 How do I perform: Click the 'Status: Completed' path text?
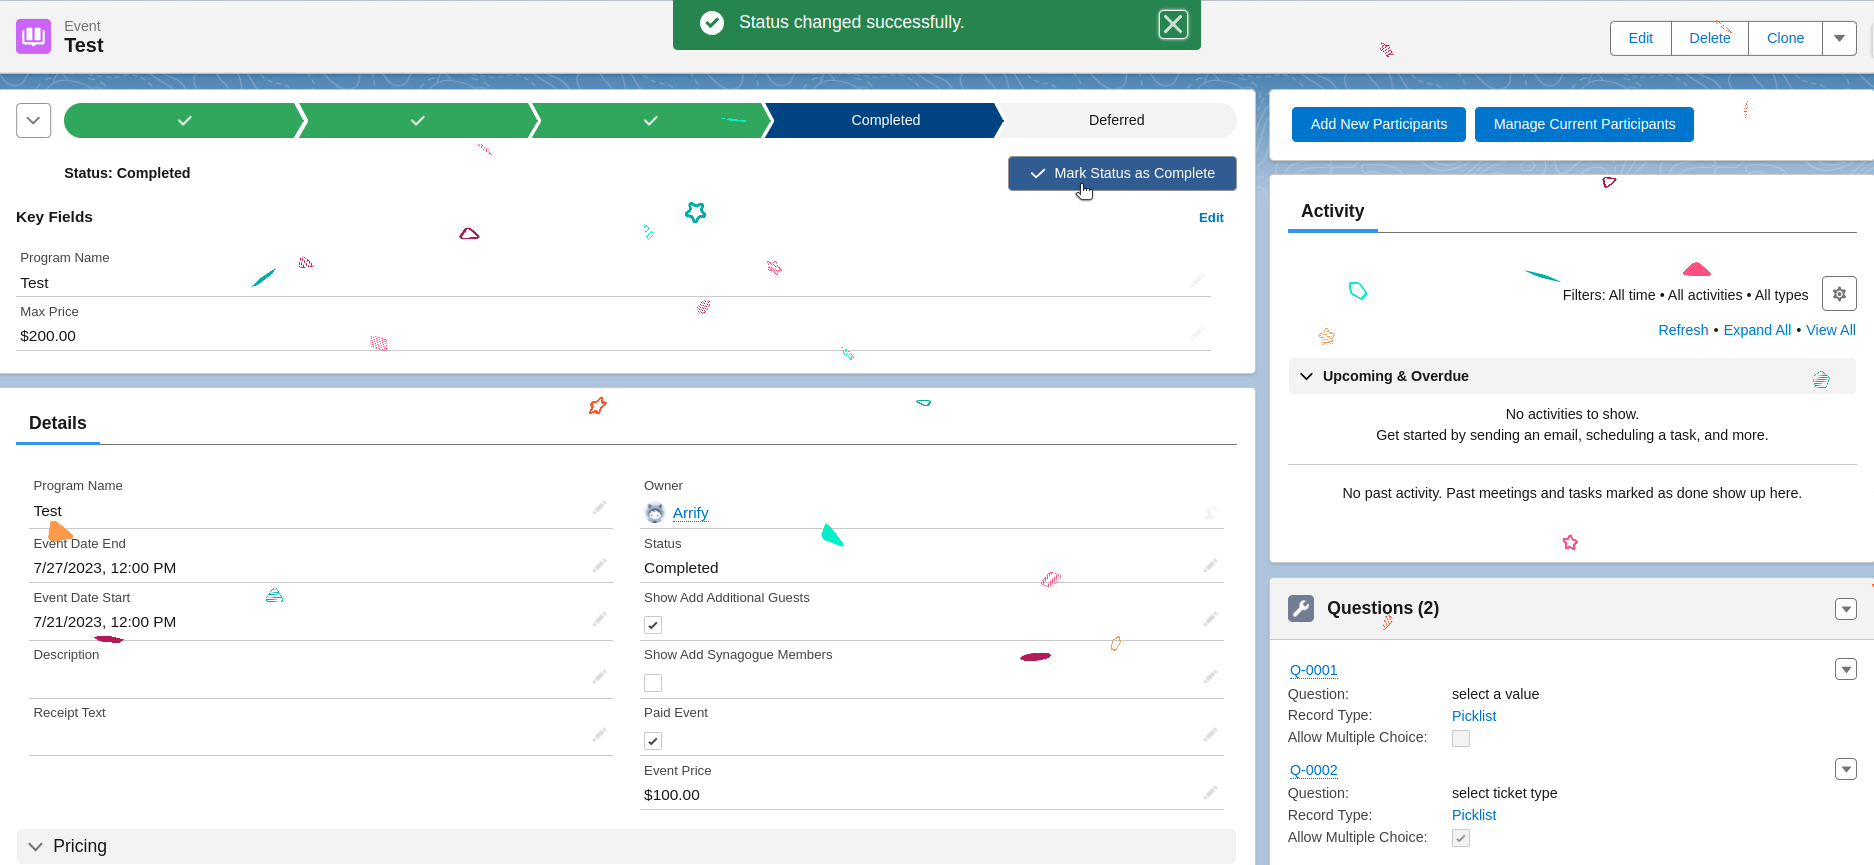(x=127, y=173)
